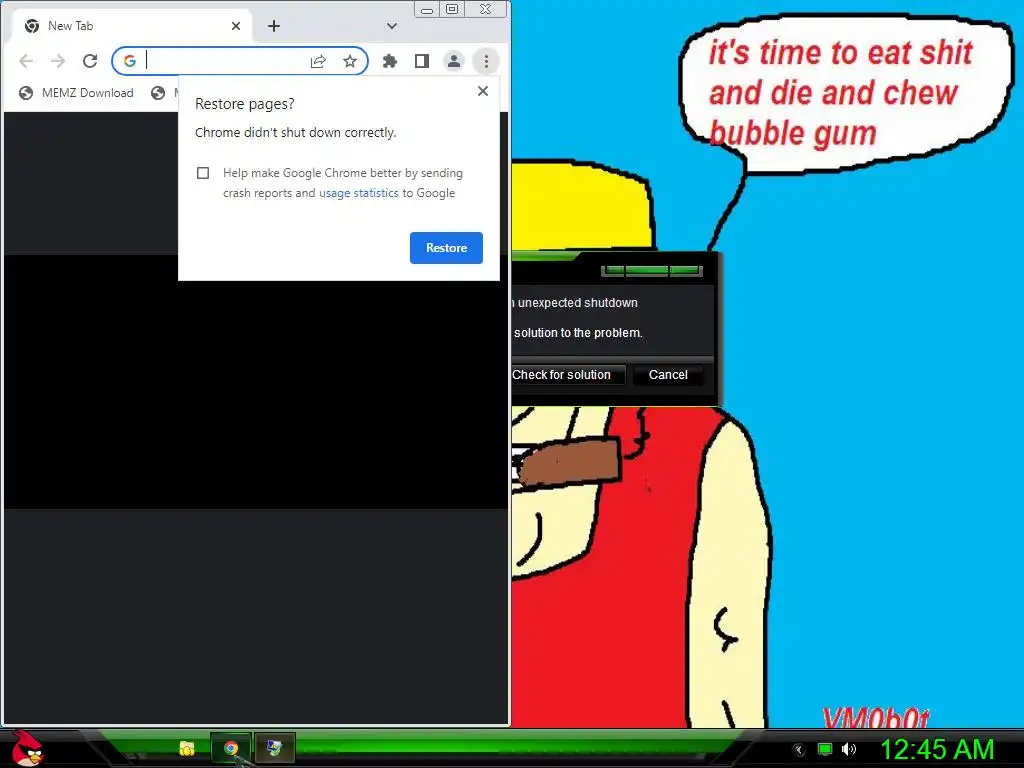Image resolution: width=1024 pixels, height=768 pixels.
Task: Open the Extensions puzzle icon
Action: point(390,61)
